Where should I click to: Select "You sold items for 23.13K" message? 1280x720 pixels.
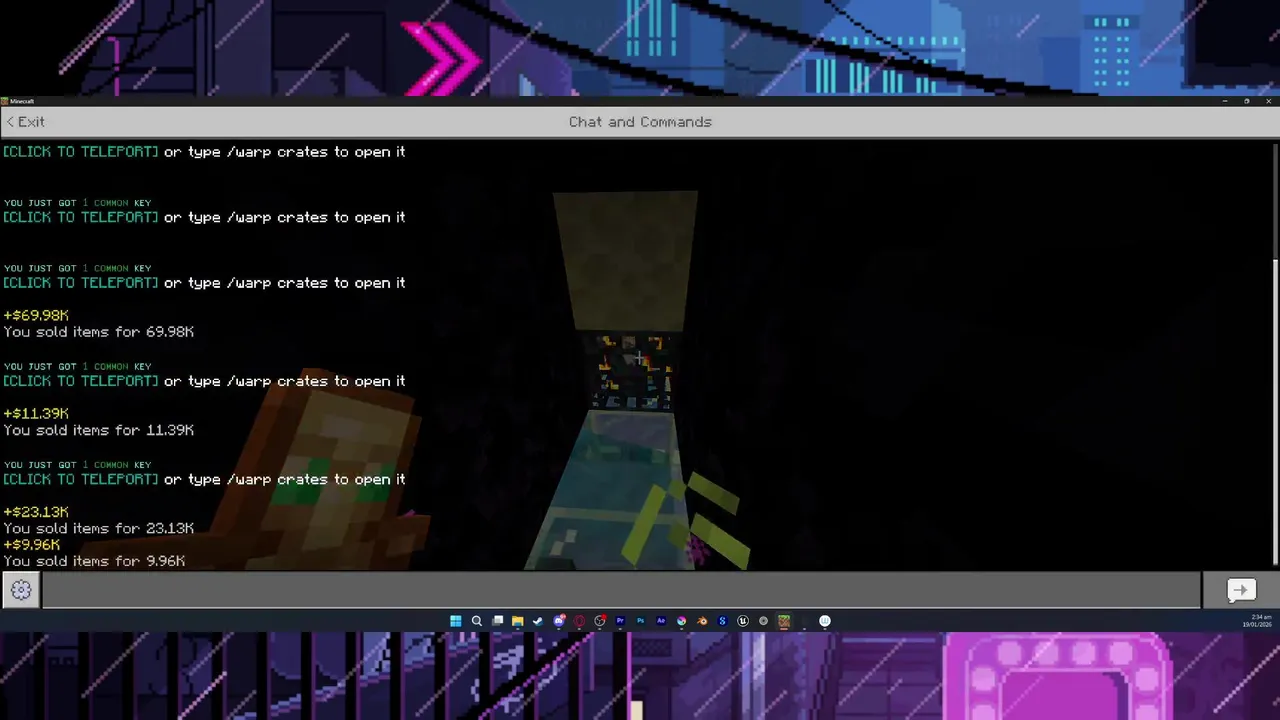pos(99,528)
